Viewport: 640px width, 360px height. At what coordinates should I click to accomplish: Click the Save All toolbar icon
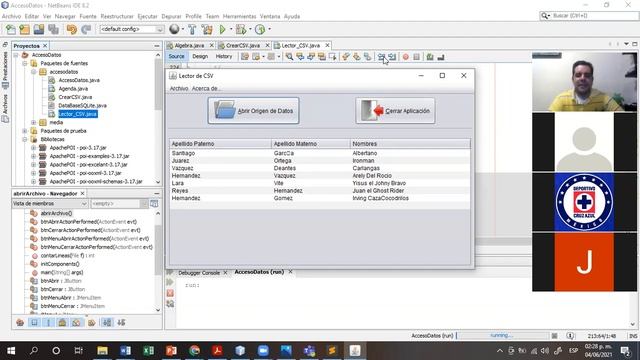(x=53, y=29)
